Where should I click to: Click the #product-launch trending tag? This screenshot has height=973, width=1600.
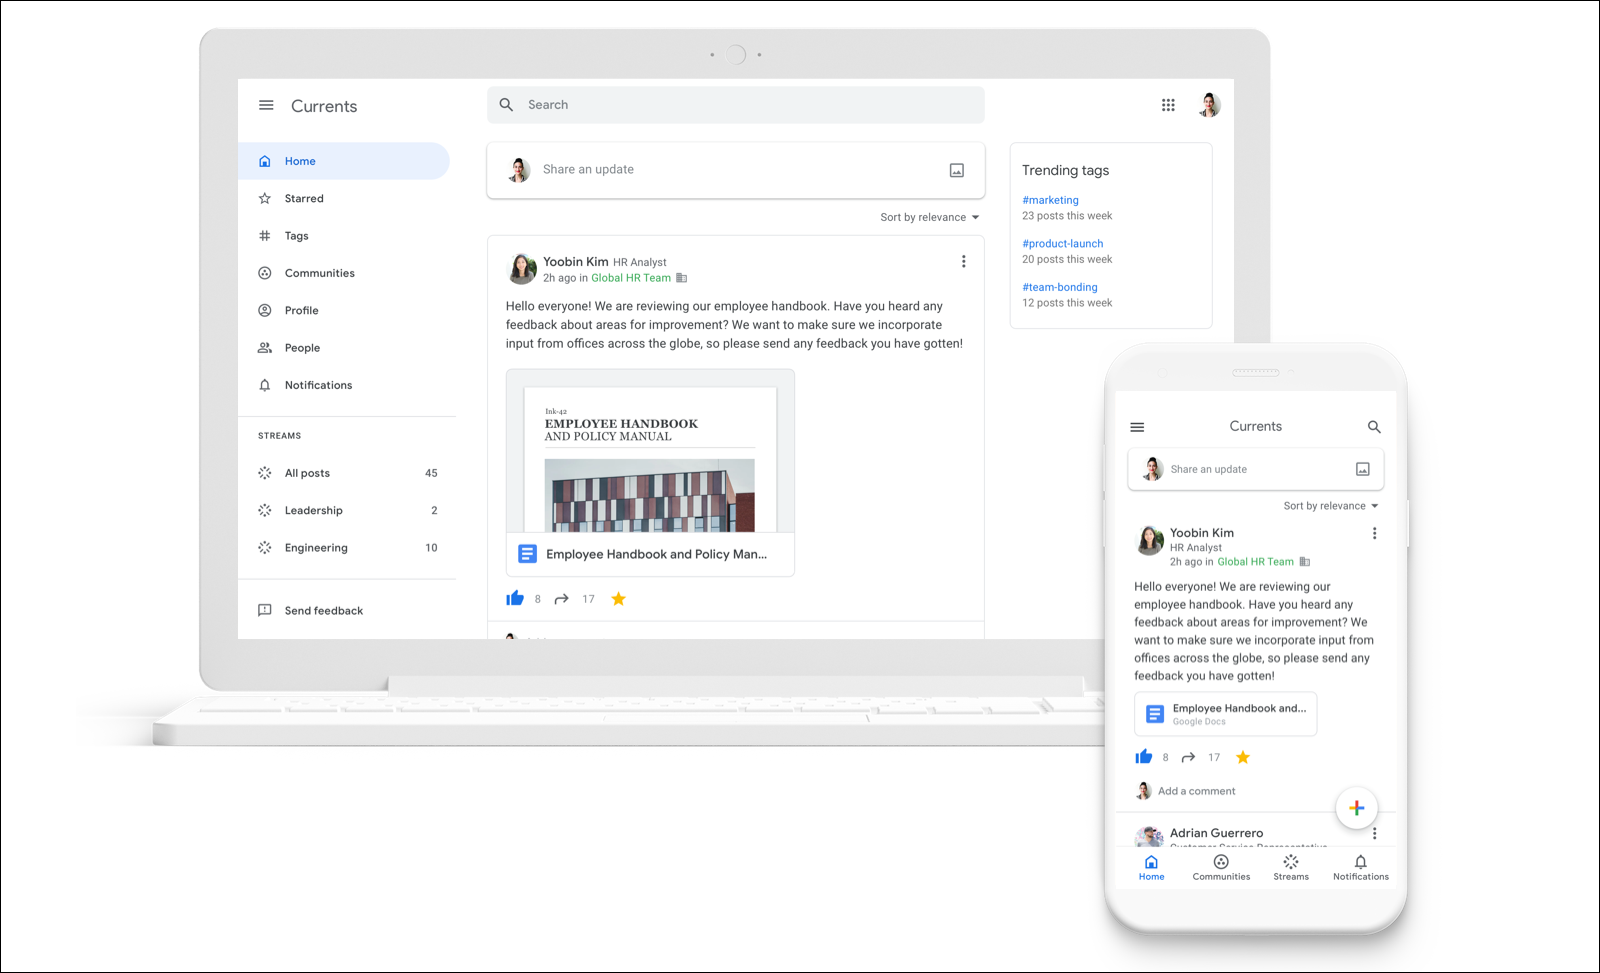pyautogui.click(x=1063, y=243)
